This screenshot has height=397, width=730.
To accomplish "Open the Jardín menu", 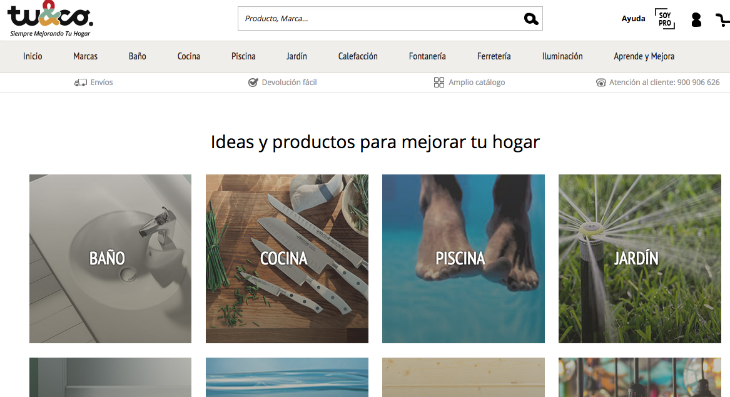I will pos(297,56).
